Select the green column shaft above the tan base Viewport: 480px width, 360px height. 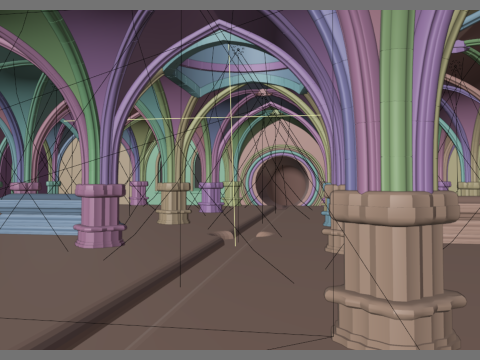(397, 100)
